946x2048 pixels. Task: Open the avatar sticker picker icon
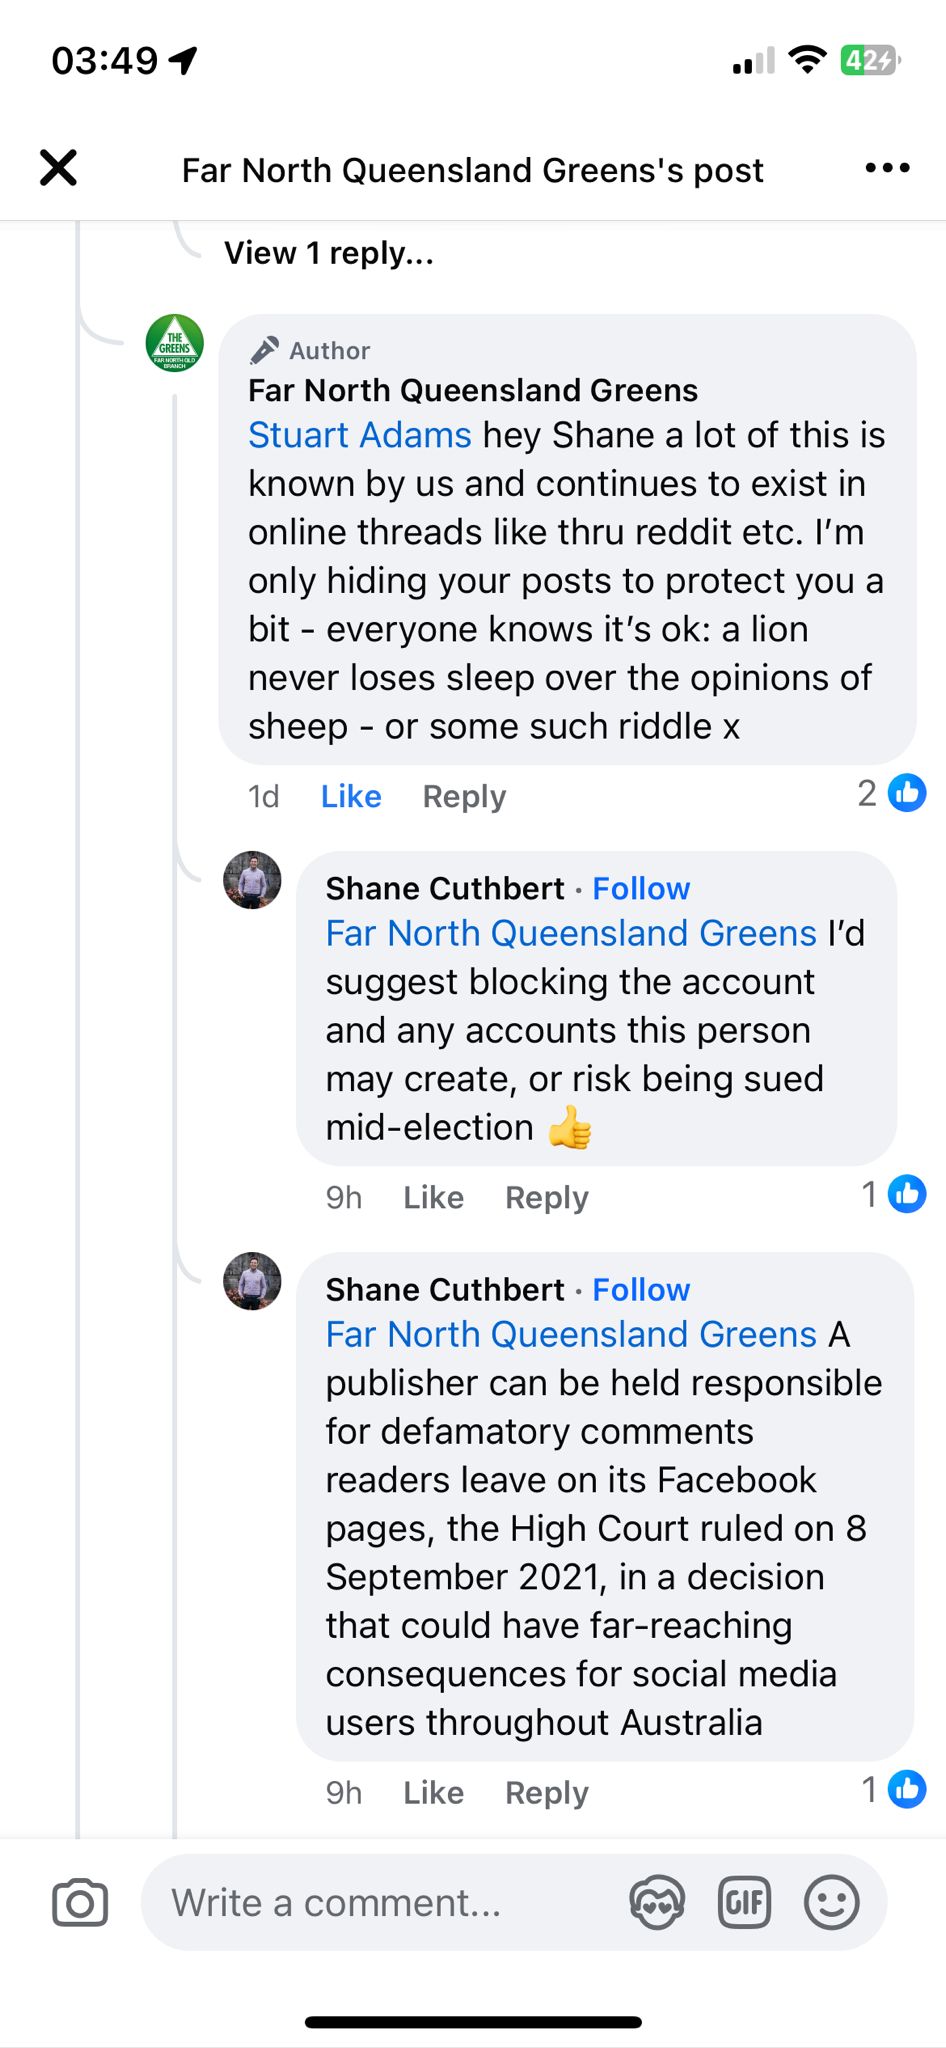coord(657,1902)
